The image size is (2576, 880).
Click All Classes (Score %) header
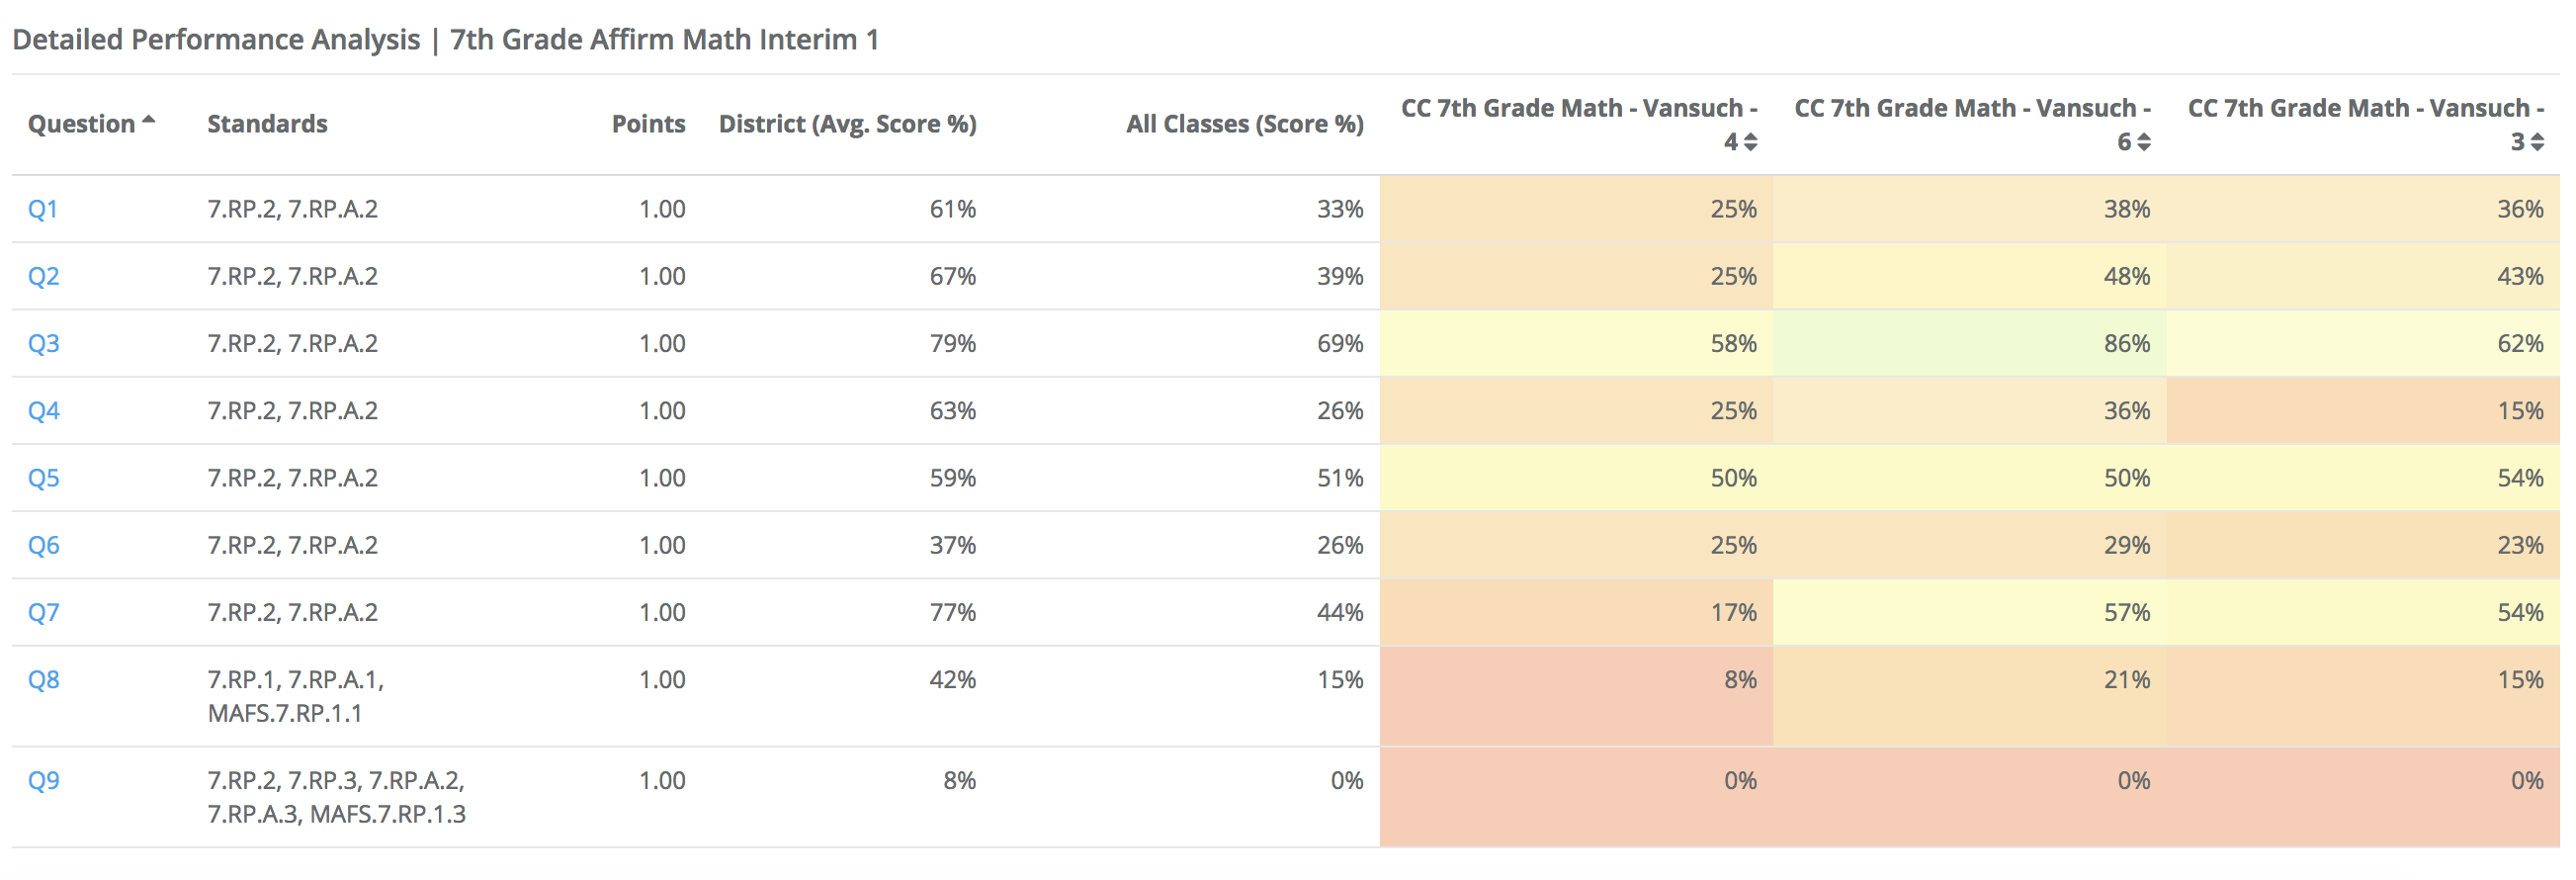1244,124
